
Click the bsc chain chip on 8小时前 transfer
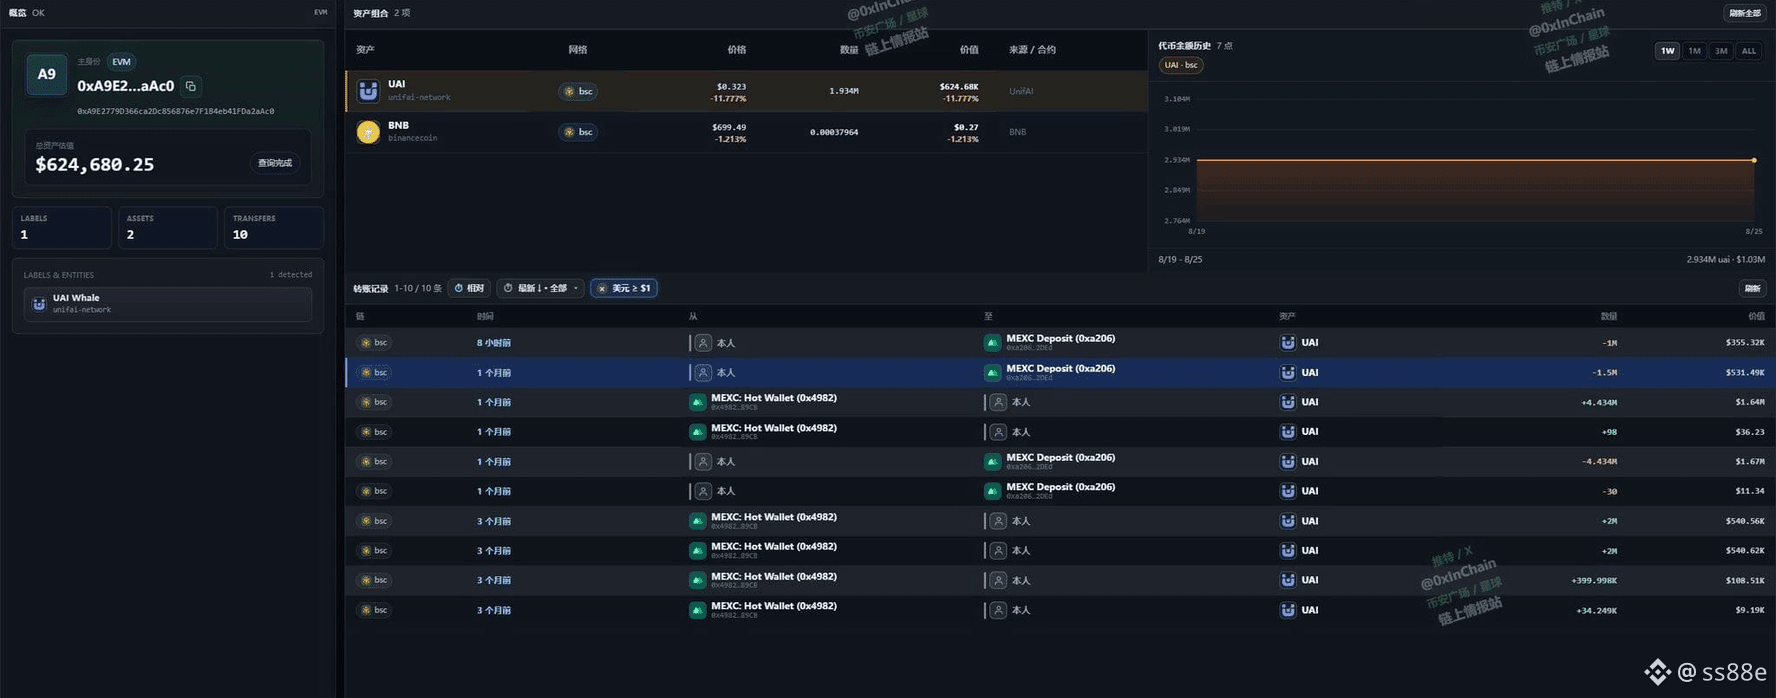[374, 343]
